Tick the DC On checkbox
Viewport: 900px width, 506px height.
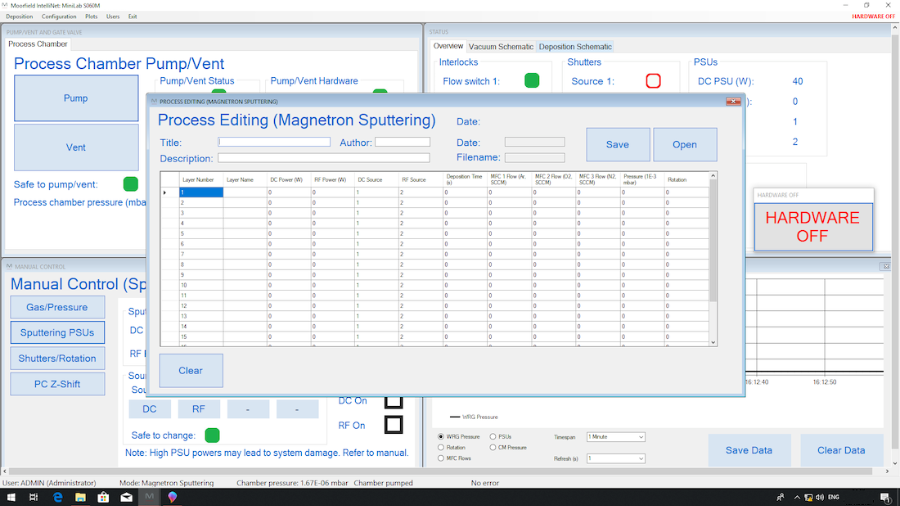(394, 401)
